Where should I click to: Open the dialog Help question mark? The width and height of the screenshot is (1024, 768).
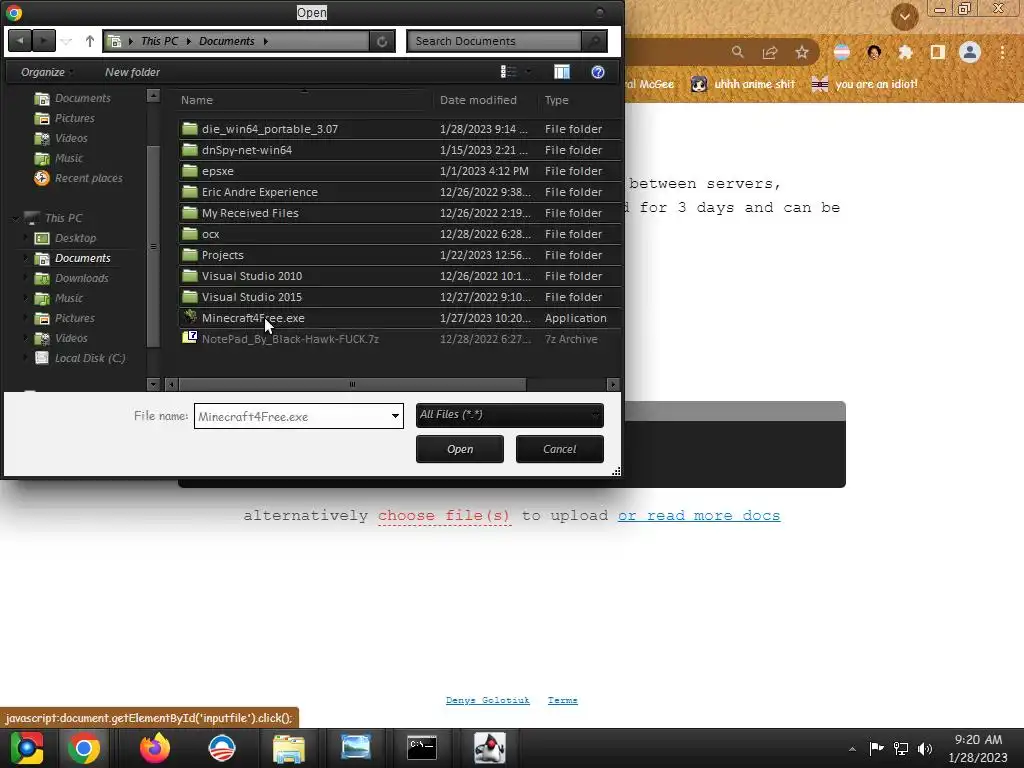pos(598,72)
